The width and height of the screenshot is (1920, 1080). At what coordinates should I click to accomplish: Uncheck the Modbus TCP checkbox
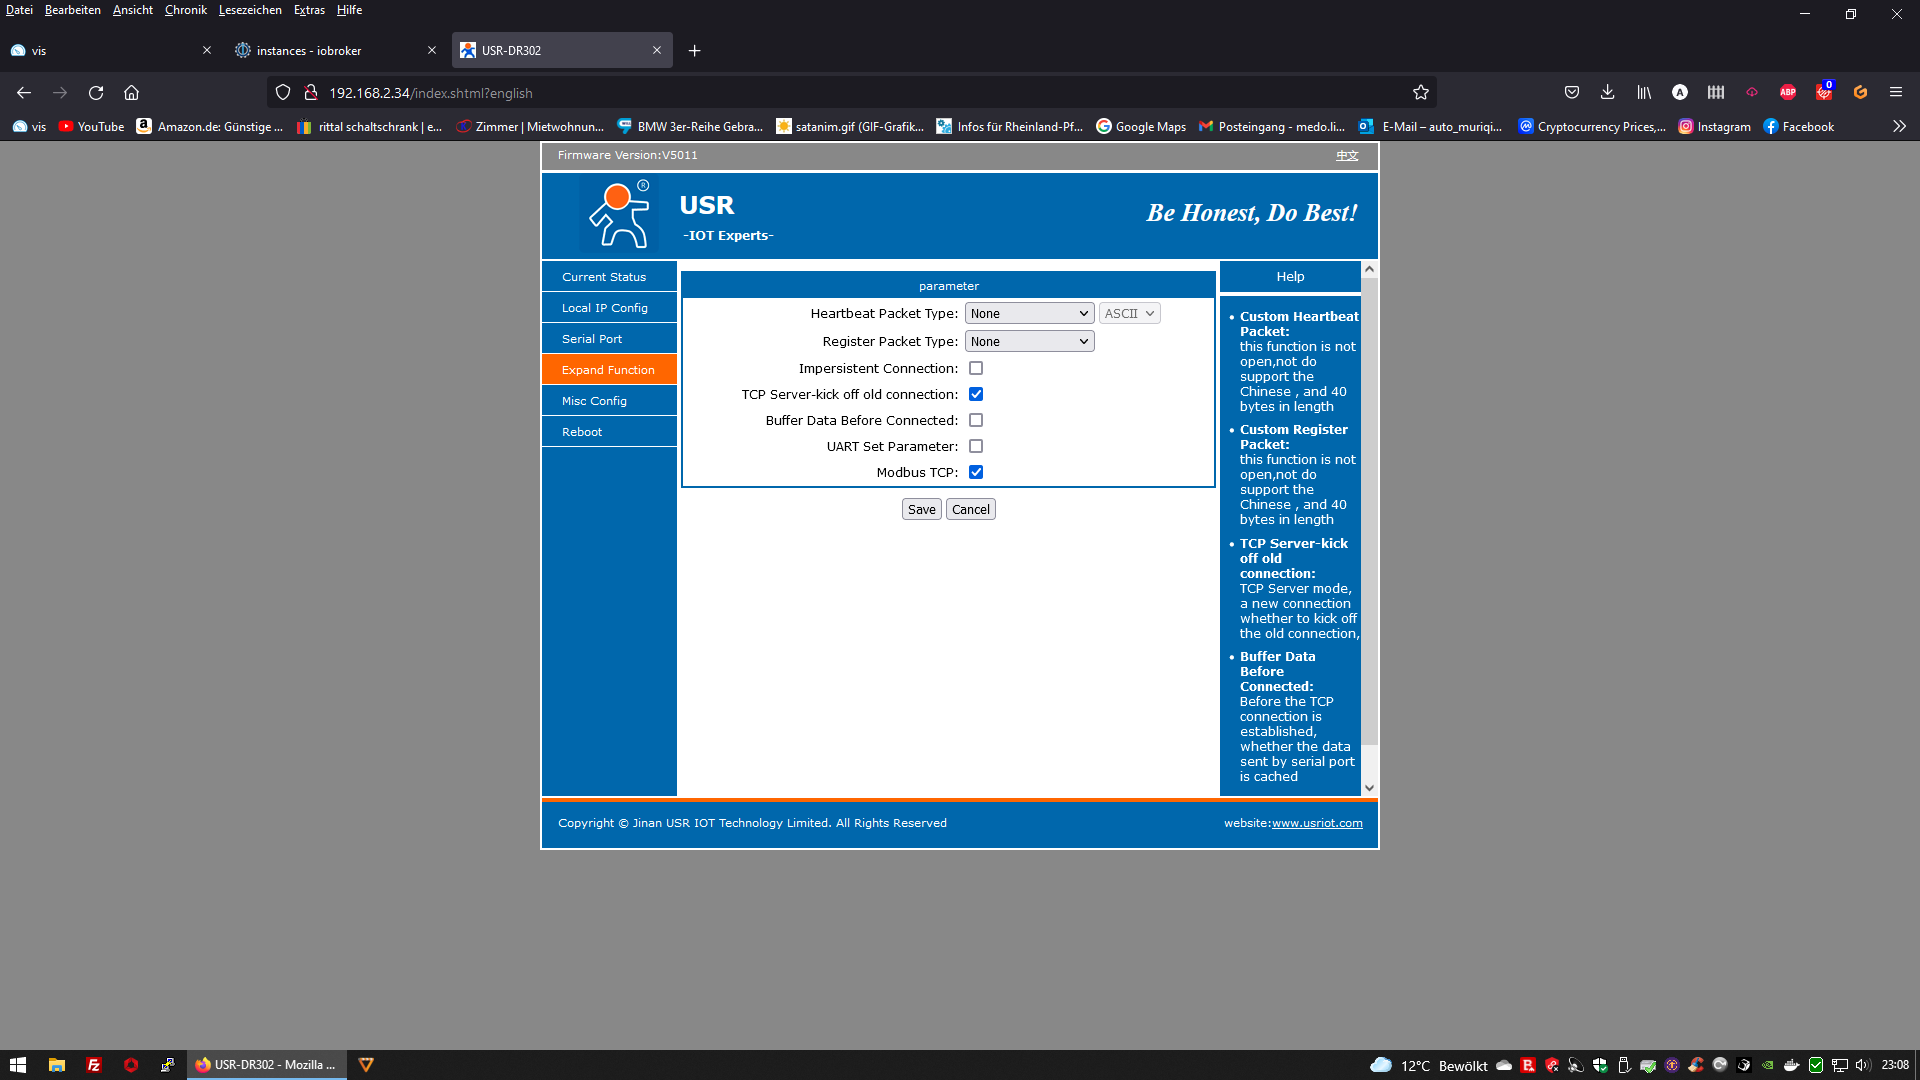coord(976,472)
